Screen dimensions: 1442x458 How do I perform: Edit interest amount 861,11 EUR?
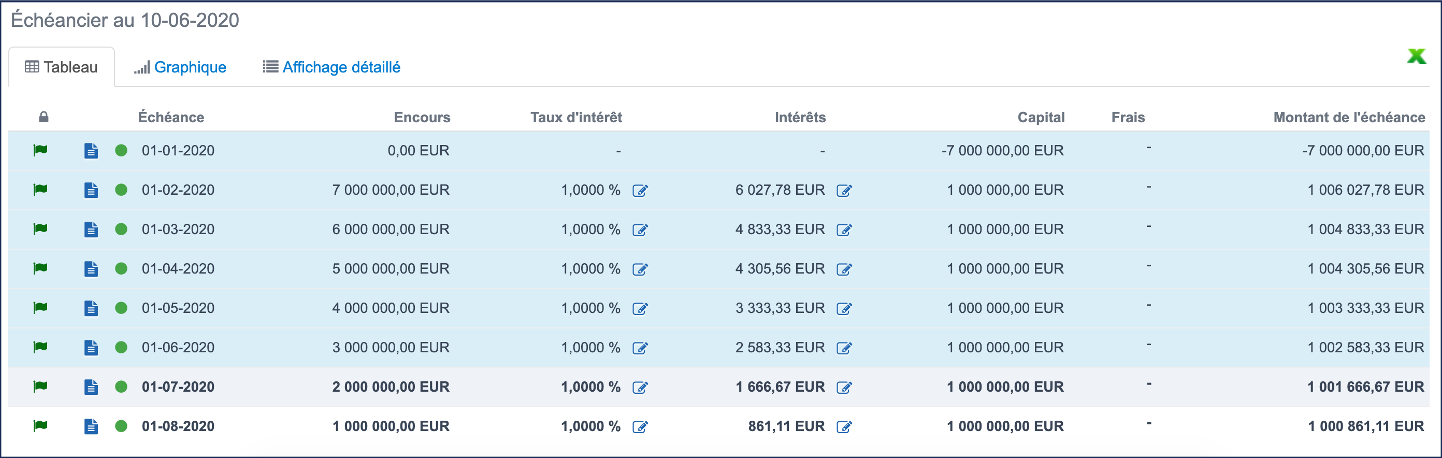(844, 427)
